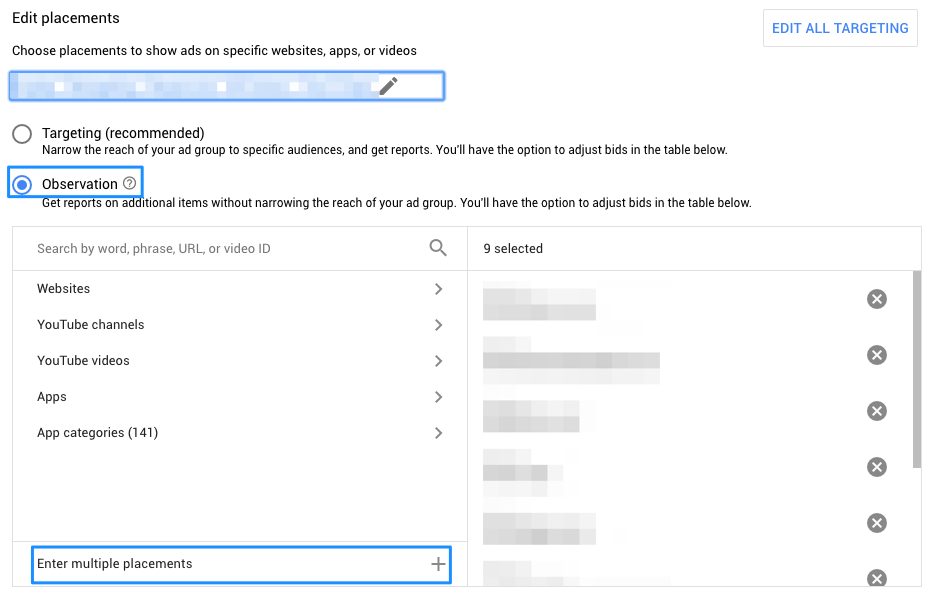Viewport: 950px width, 593px height.
Task: Click the plus icon next to Enter multiple placements
Action: point(438,563)
